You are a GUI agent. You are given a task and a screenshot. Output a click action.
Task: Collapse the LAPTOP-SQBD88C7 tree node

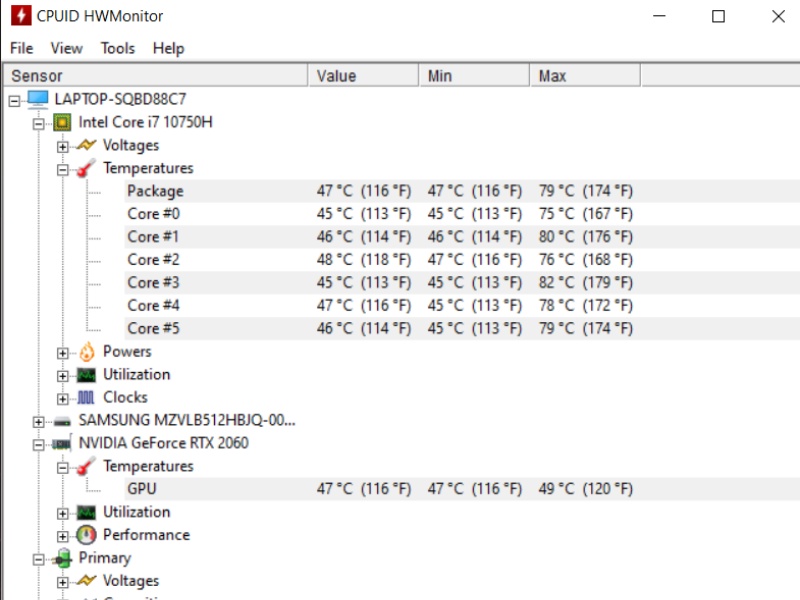tap(14, 101)
